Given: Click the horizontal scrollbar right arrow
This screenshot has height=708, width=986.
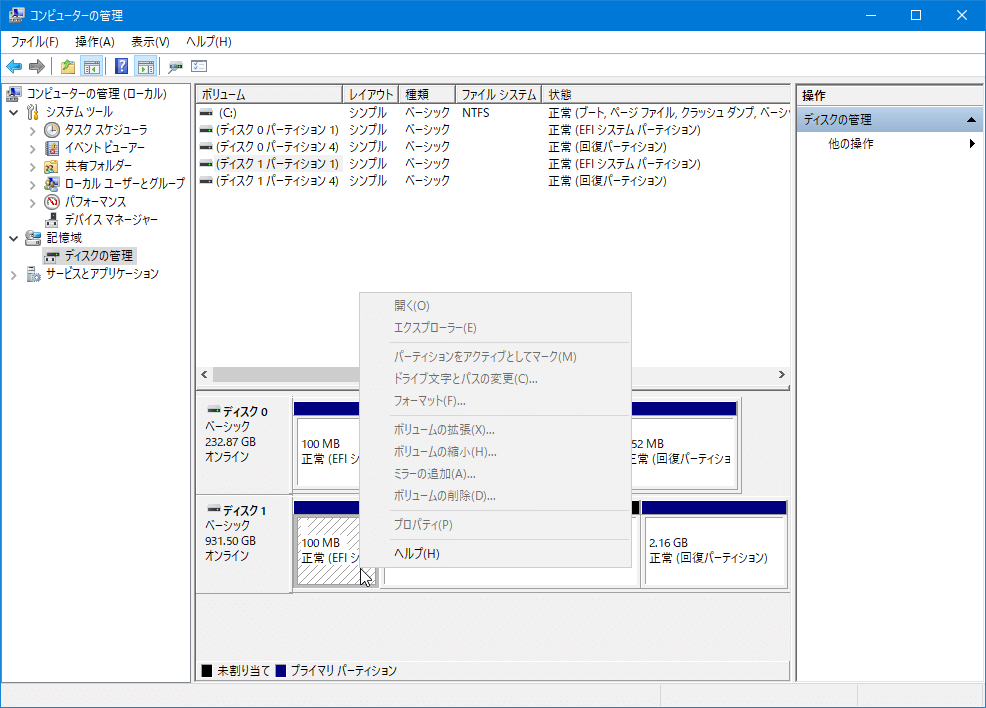Looking at the screenshot, I should point(782,374).
